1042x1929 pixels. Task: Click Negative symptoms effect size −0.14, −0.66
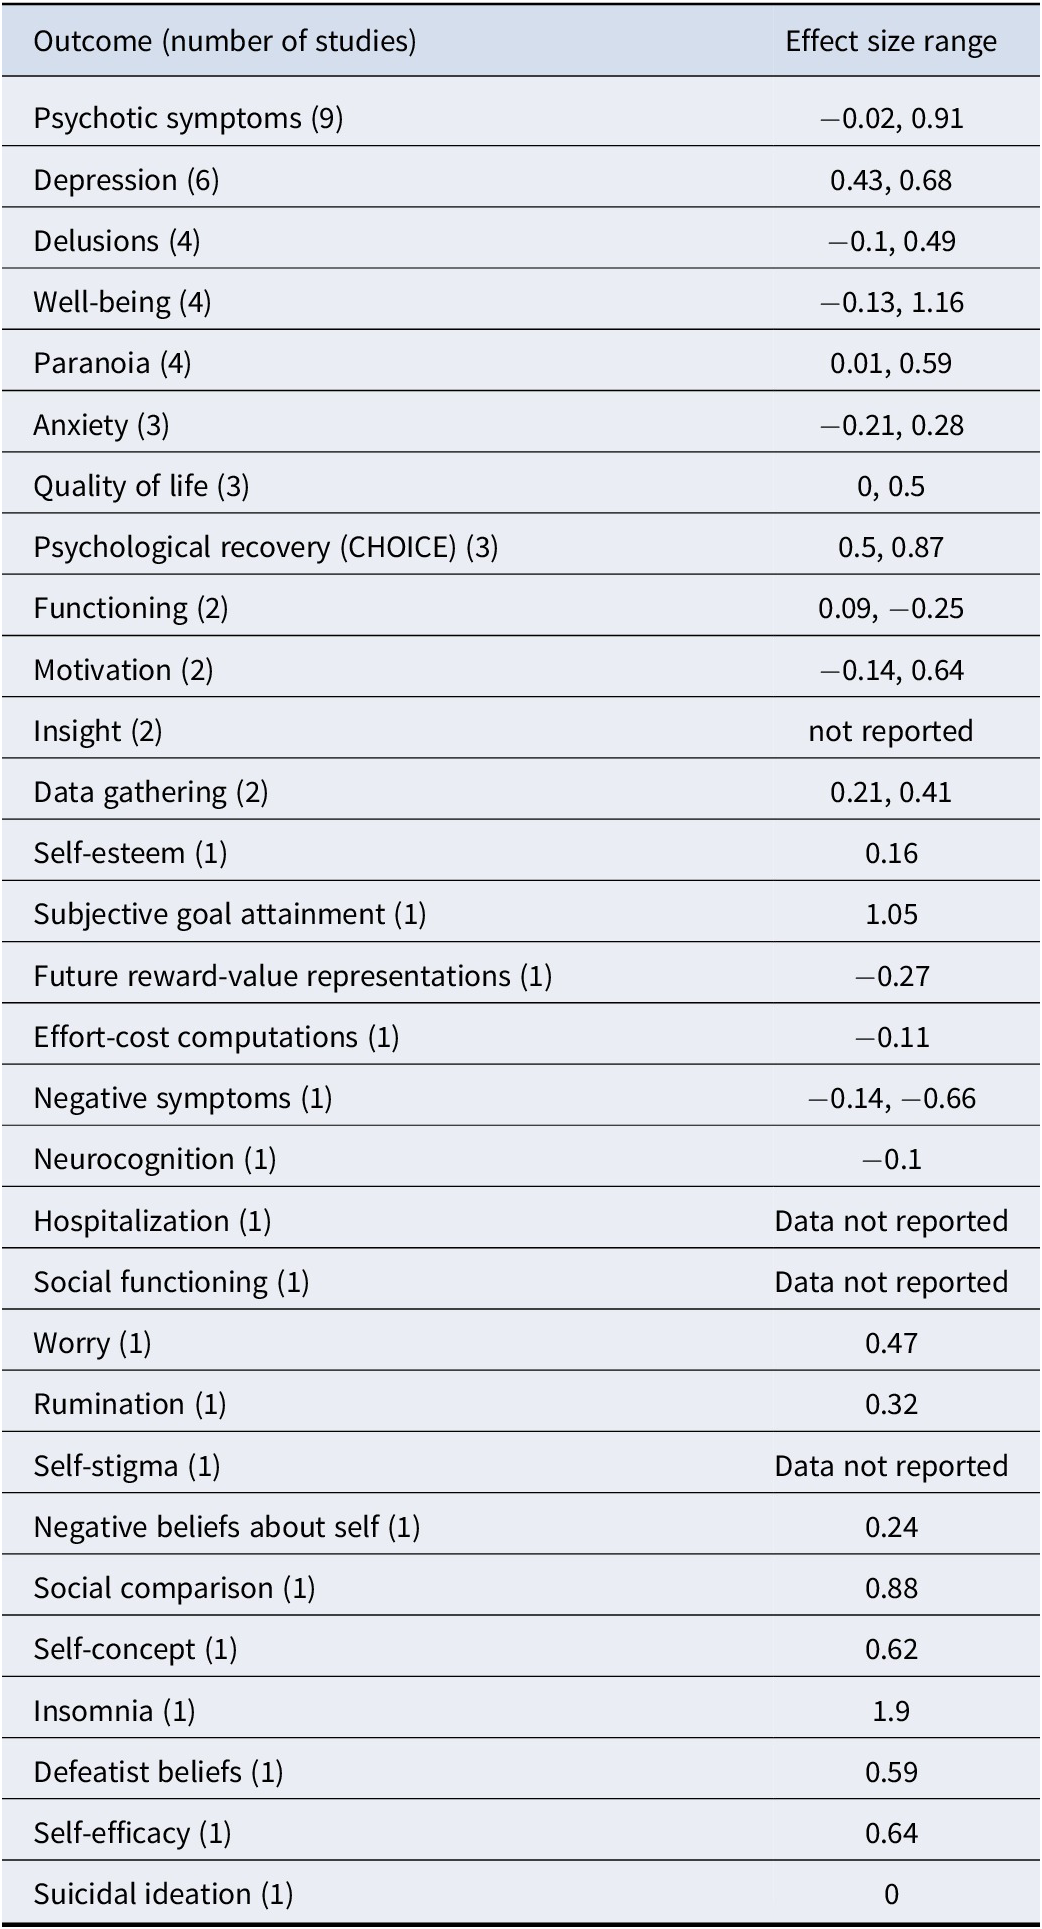891,1098
